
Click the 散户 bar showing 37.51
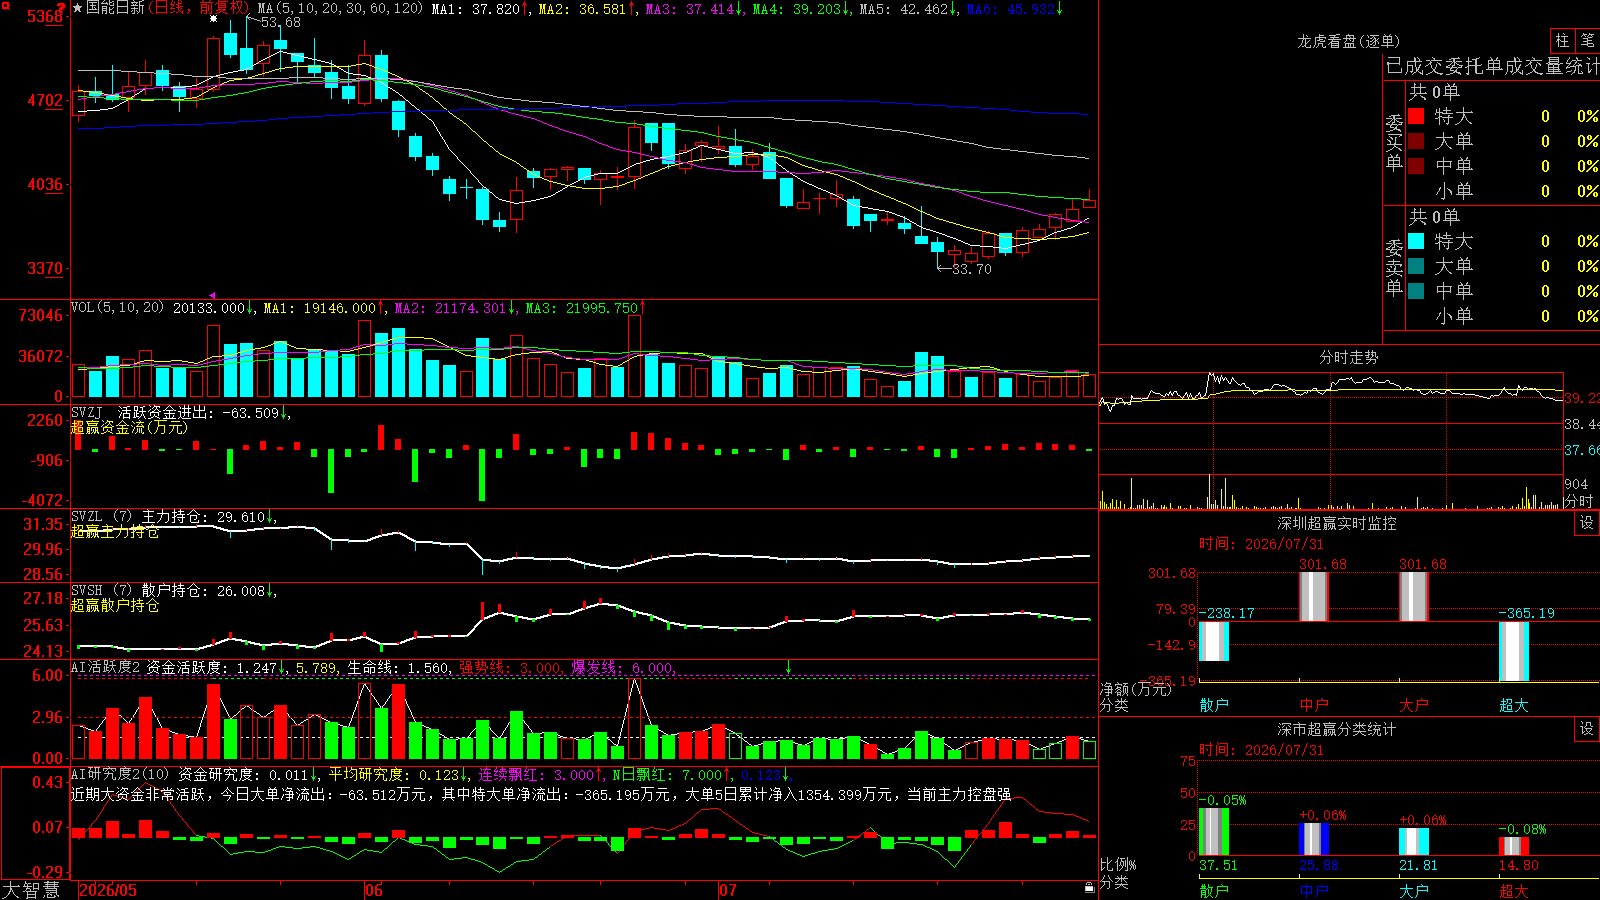1214,832
